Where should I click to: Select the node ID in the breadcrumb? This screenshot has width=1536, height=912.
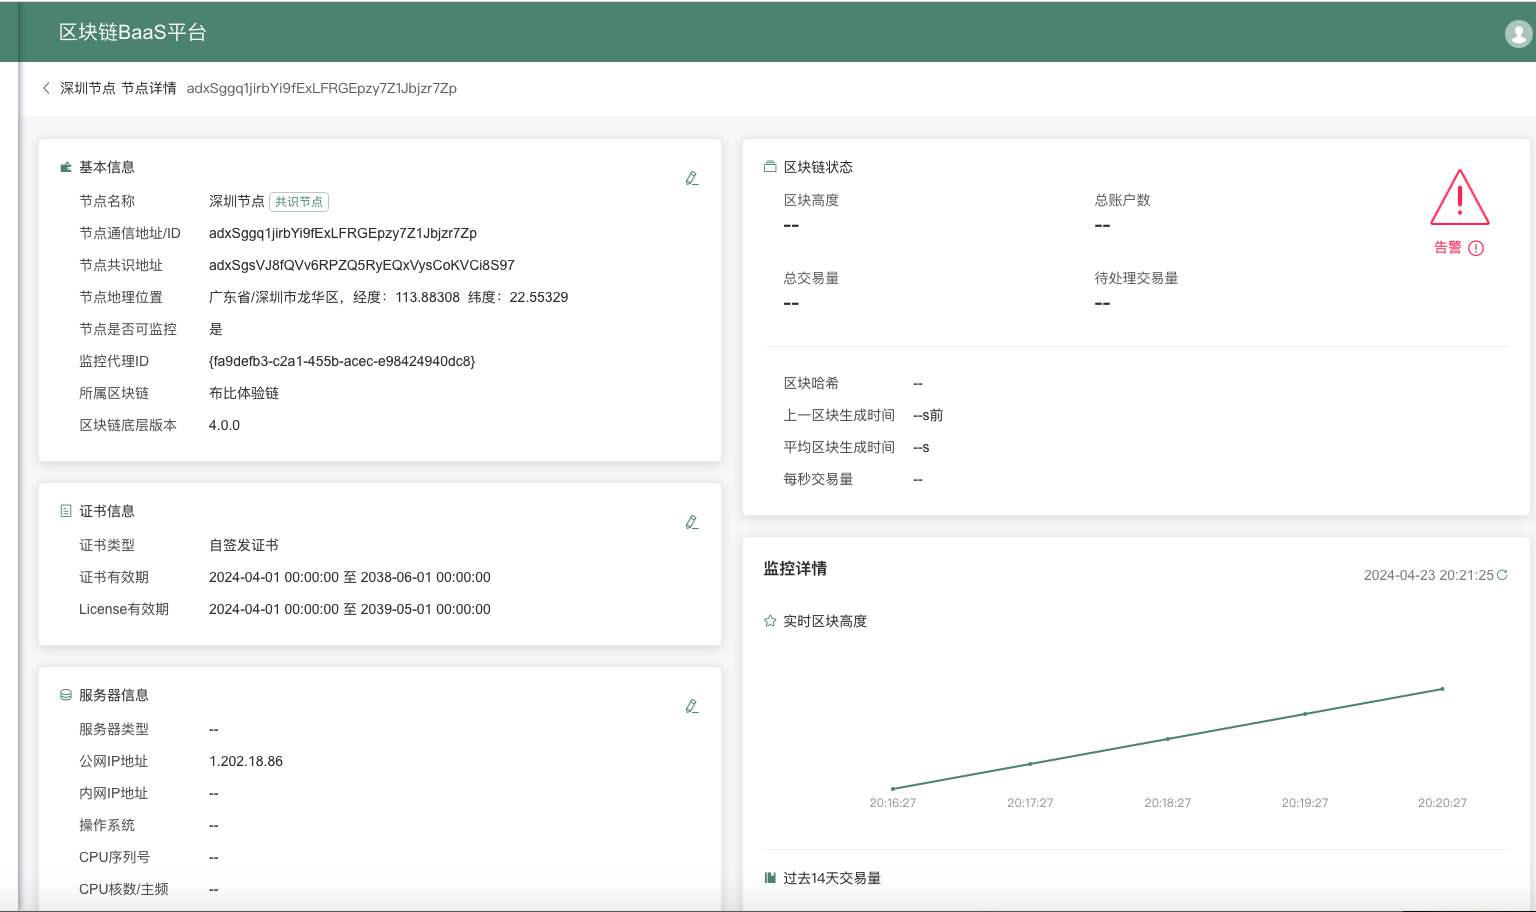coord(322,88)
